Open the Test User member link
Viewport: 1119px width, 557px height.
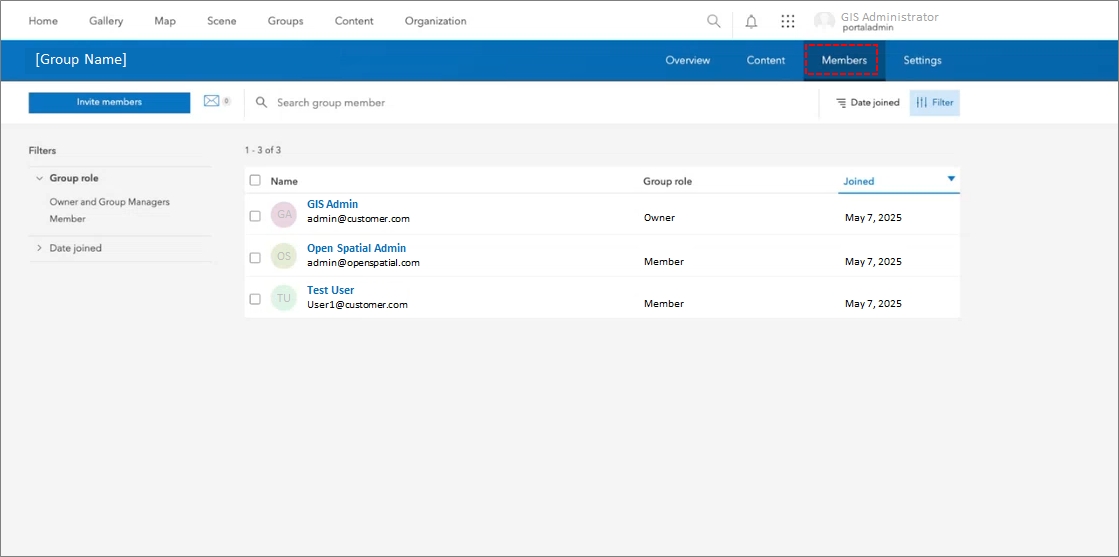pos(330,290)
